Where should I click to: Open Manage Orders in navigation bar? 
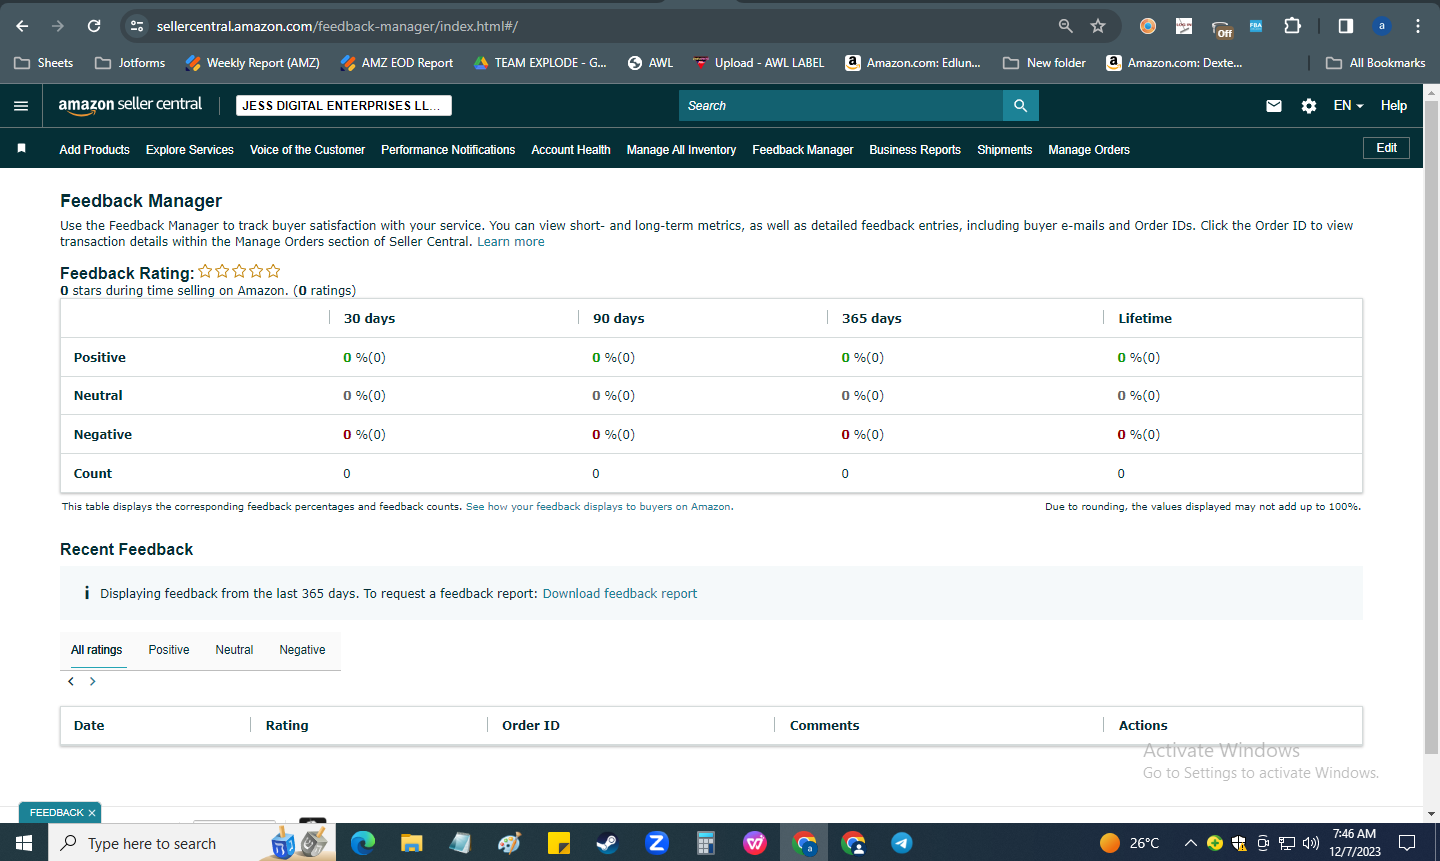pyautogui.click(x=1089, y=150)
